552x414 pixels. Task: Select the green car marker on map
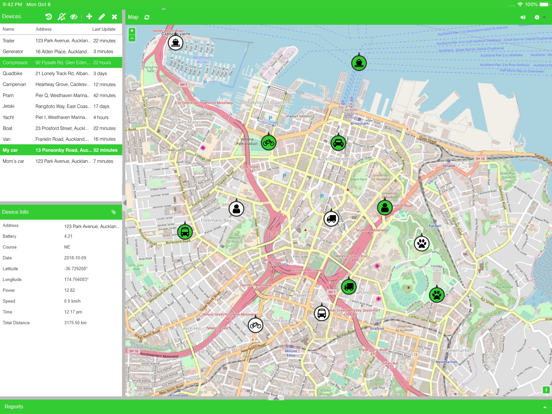coord(338,143)
